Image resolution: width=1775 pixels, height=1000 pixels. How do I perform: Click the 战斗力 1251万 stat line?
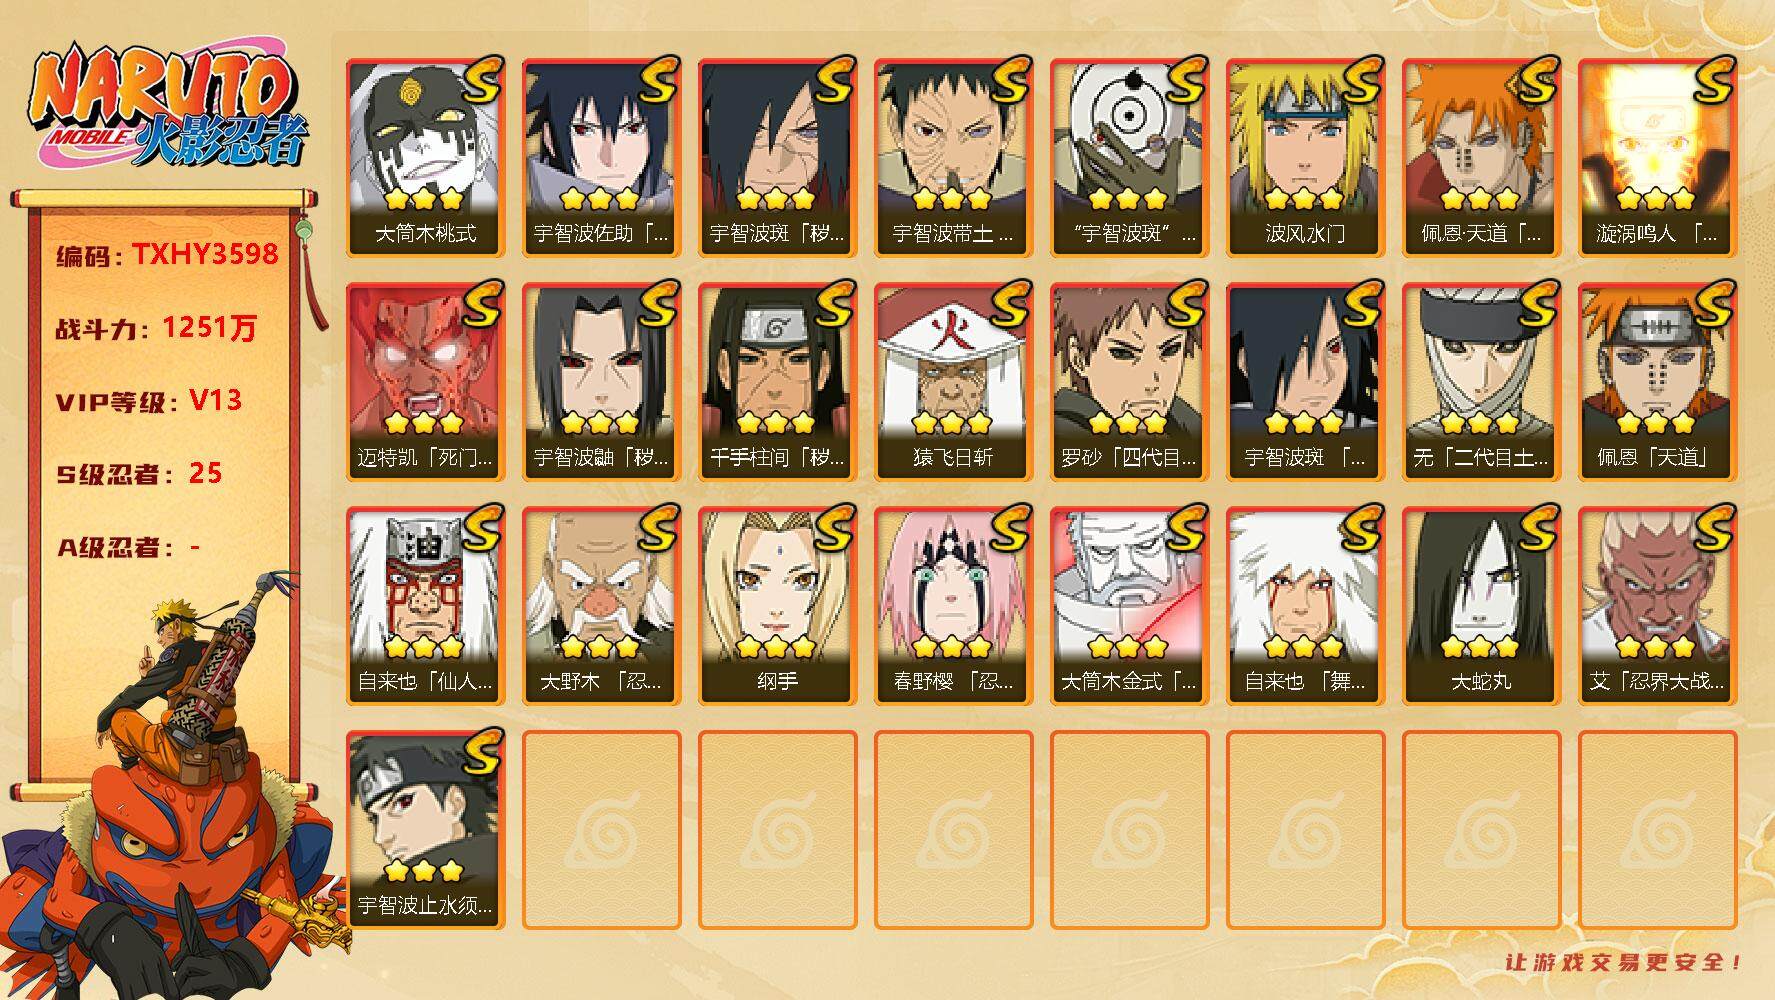coord(156,328)
